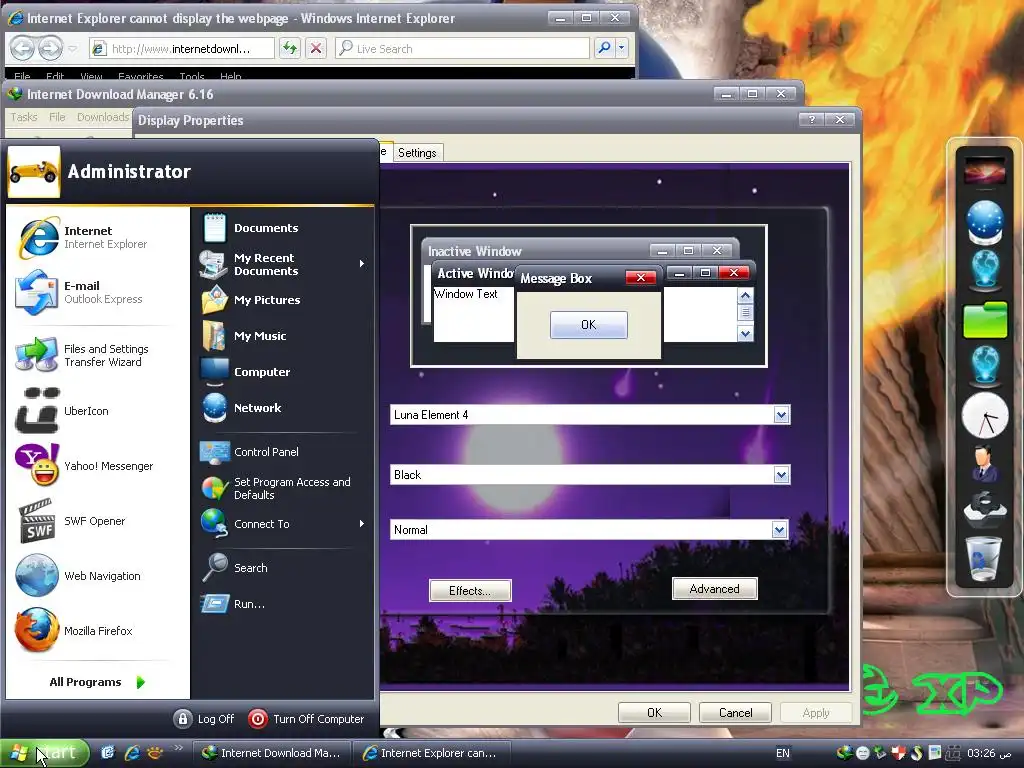Open the Black color scheme dropdown

(781, 475)
